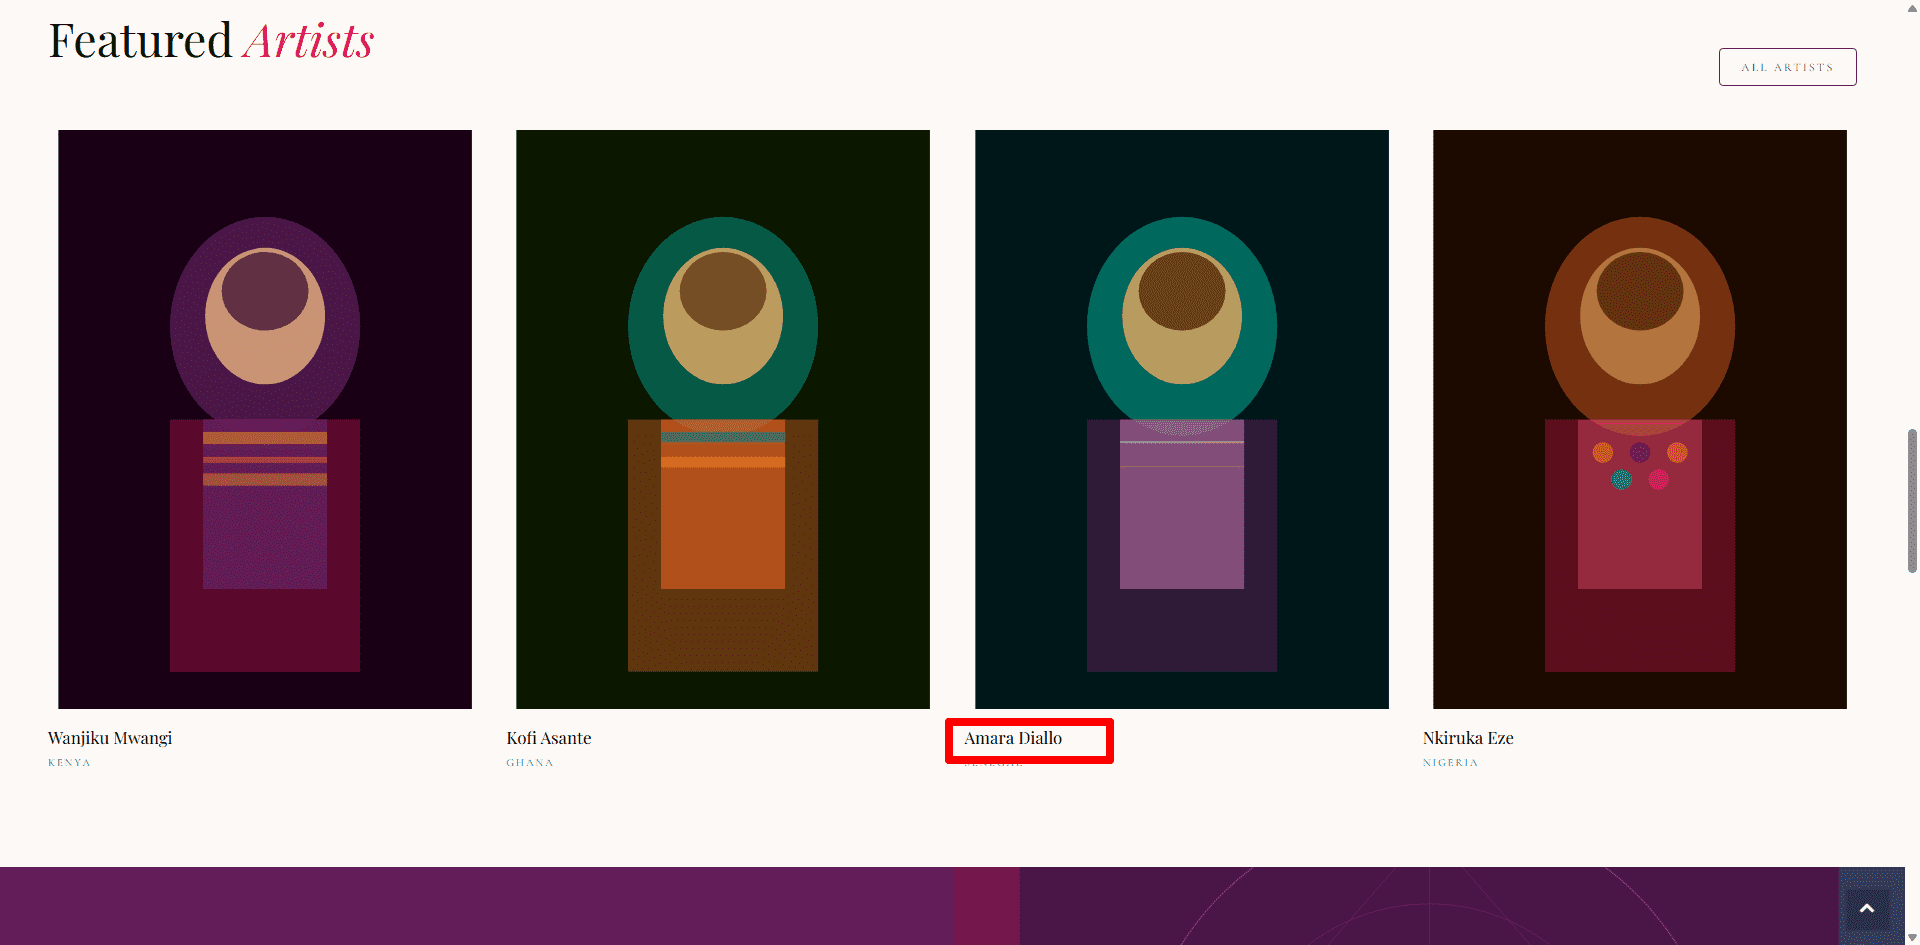Click the maroon accent block in banner
Image resolution: width=1920 pixels, height=945 pixels.
coord(986,906)
